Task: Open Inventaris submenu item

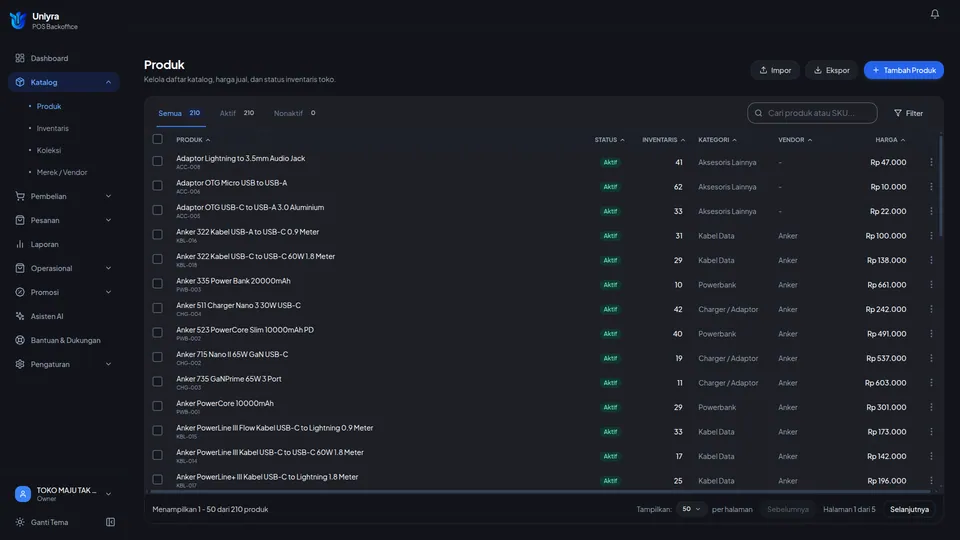Action: pyautogui.click(x=53, y=129)
